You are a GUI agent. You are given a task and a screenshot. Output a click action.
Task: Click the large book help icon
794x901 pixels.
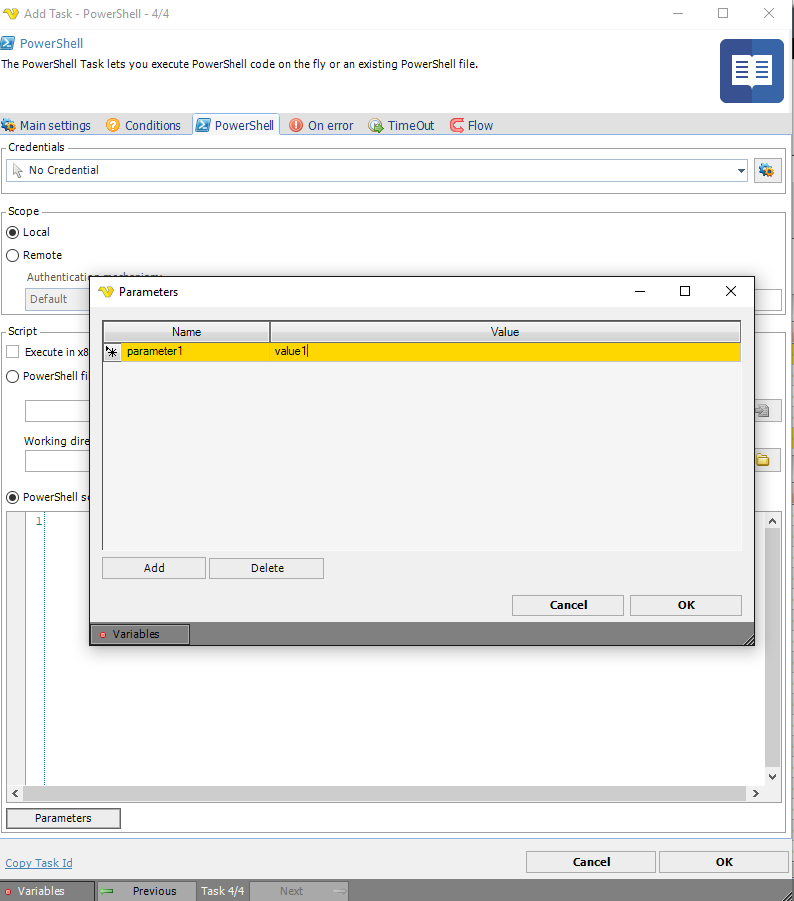(751, 71)
